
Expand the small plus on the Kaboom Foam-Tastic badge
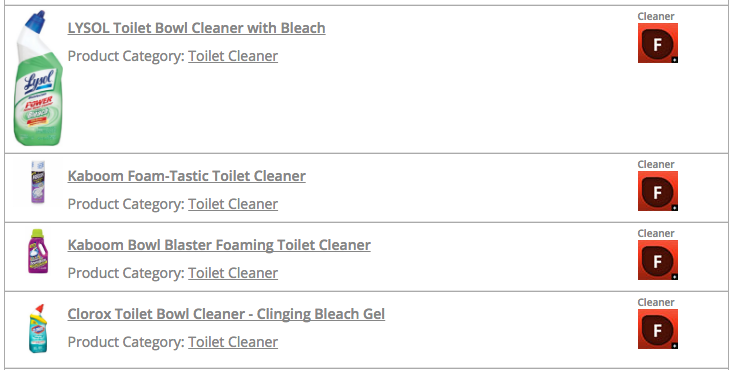[x=675, y=208]
